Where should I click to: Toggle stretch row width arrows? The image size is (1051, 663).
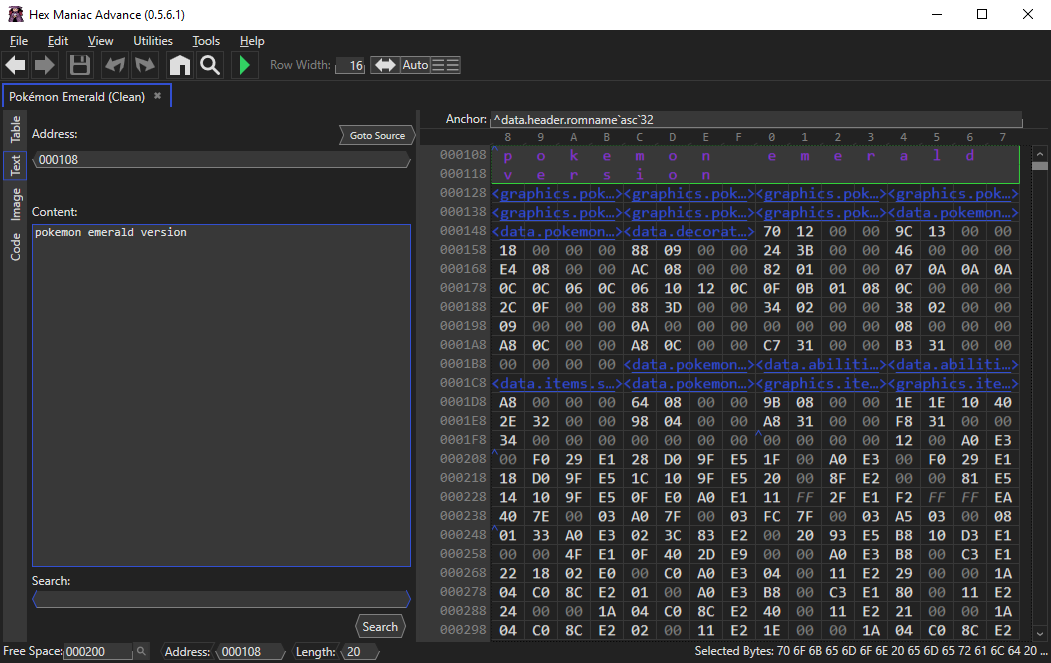(x=385, y=65)
